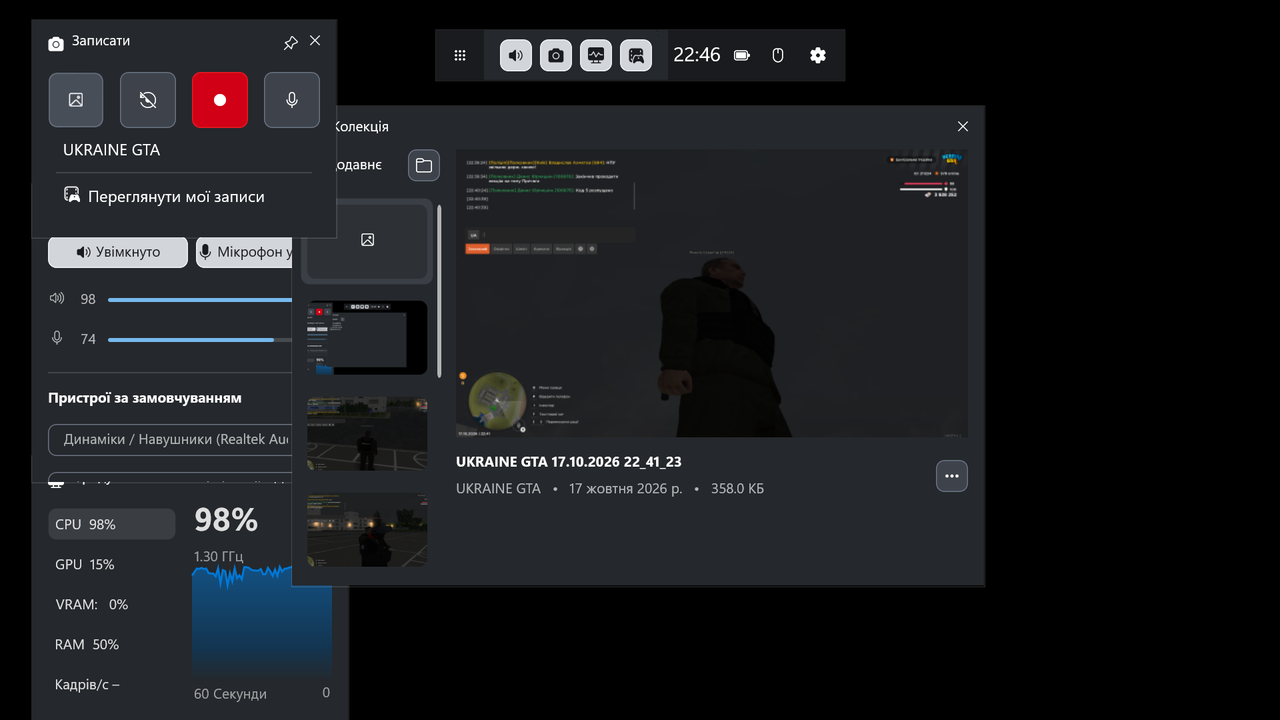The image size is (1280, 720).
Task: Select the third thumbnail, character in parking lot
Action: click(x=367, y=434)
